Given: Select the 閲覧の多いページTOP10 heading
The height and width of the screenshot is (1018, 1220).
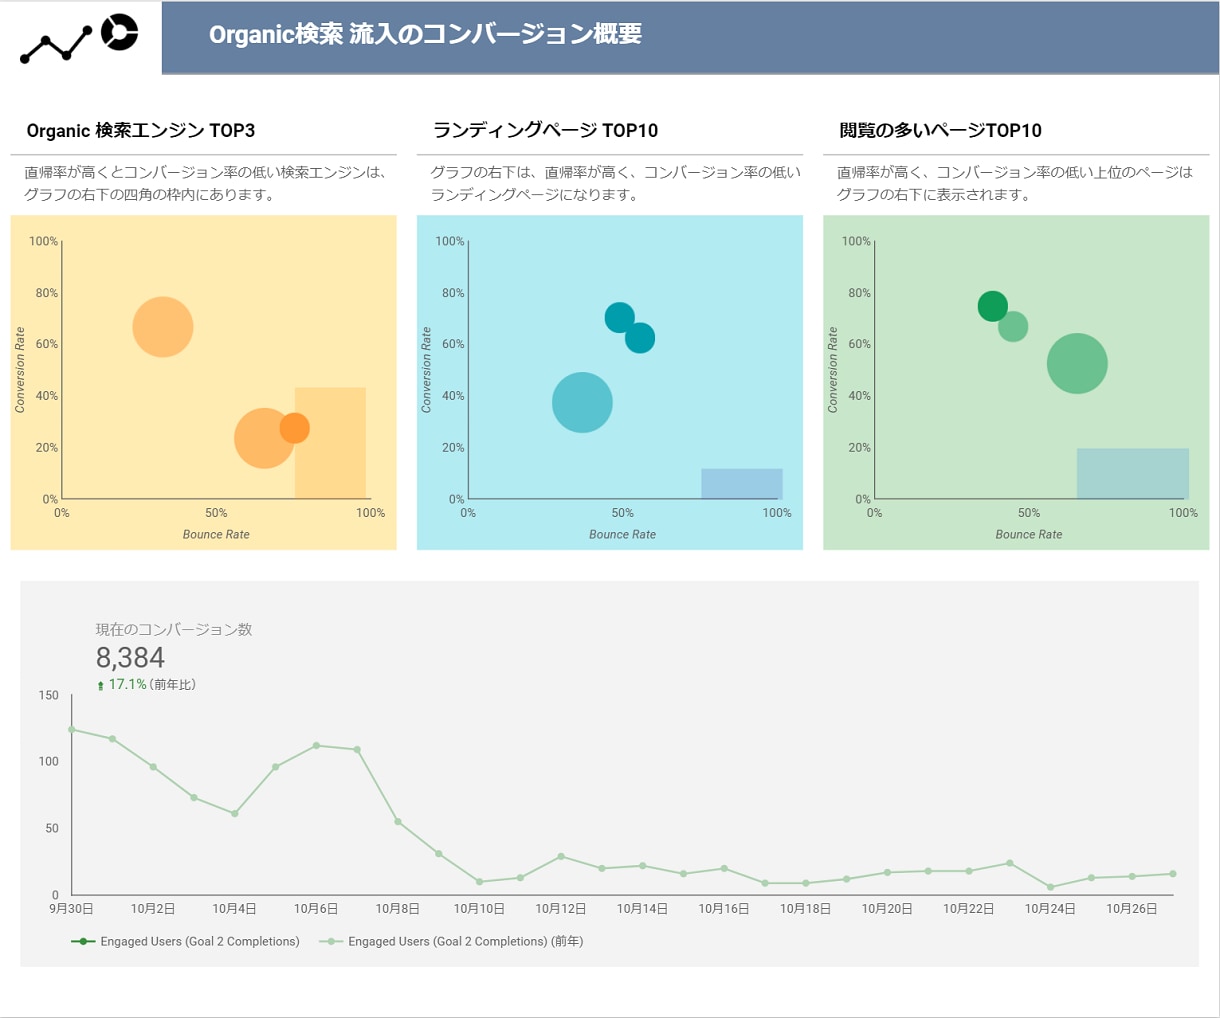Looking at the screenshot, I should coord(940,130).
